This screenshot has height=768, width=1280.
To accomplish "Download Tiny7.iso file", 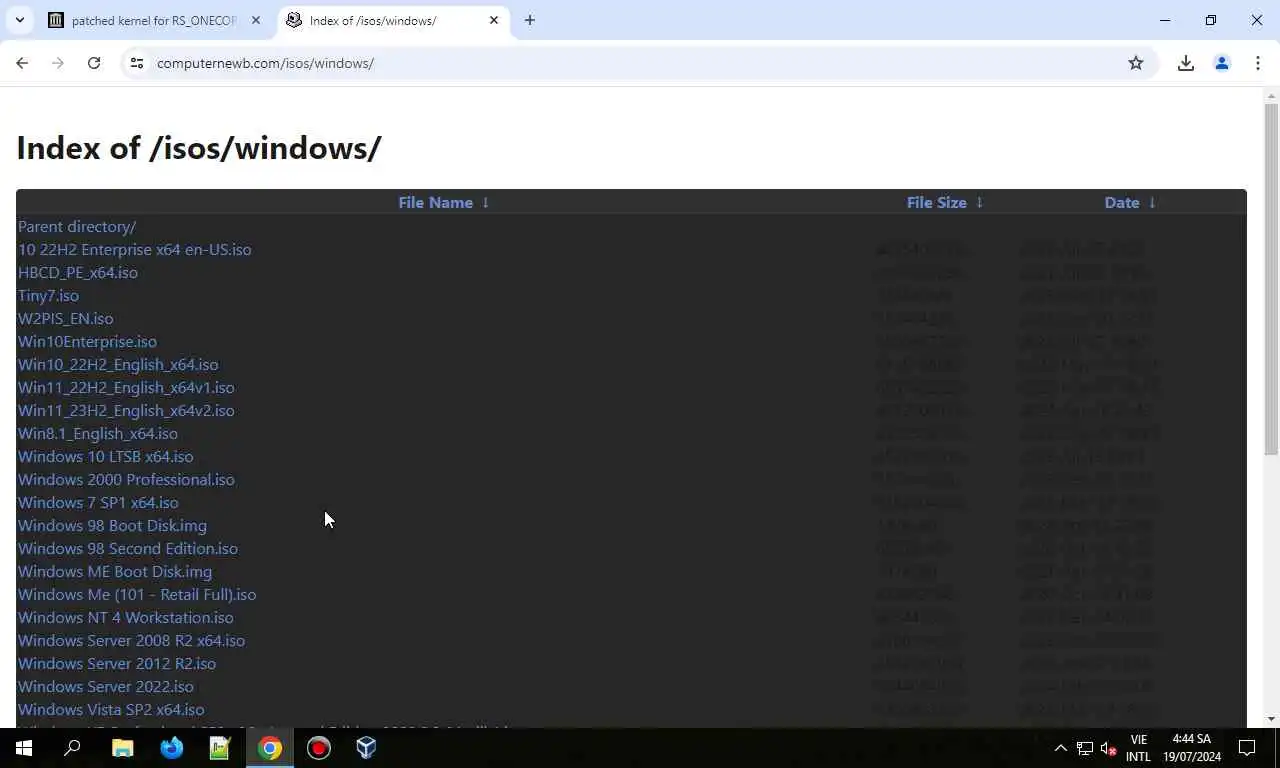I will [x=48, y=295].
